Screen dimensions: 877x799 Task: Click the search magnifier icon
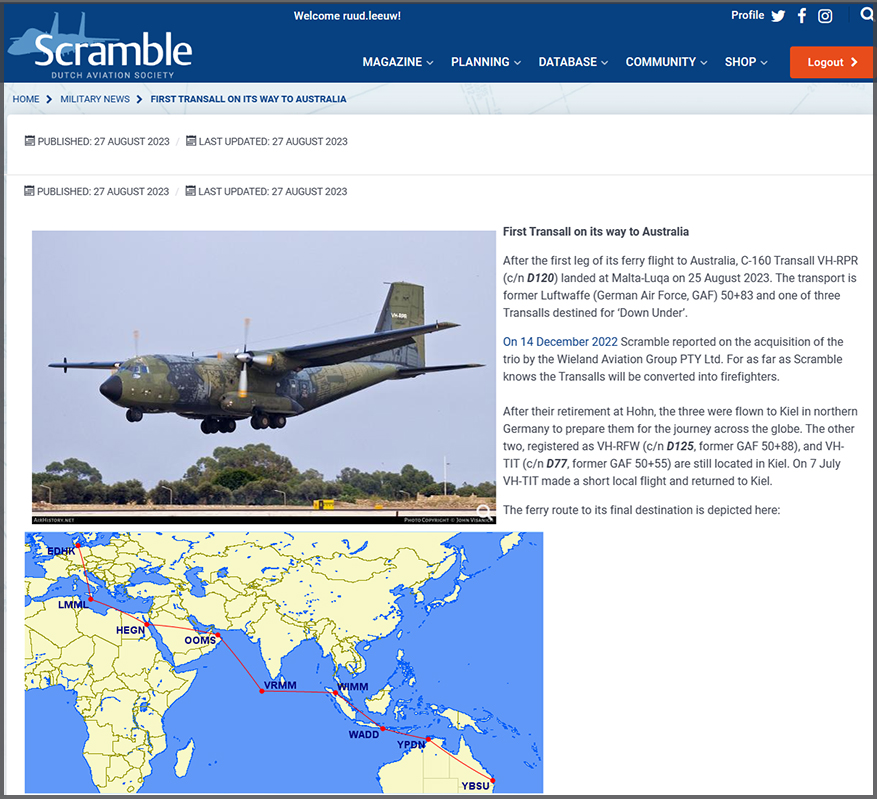[x=866, y=14]
